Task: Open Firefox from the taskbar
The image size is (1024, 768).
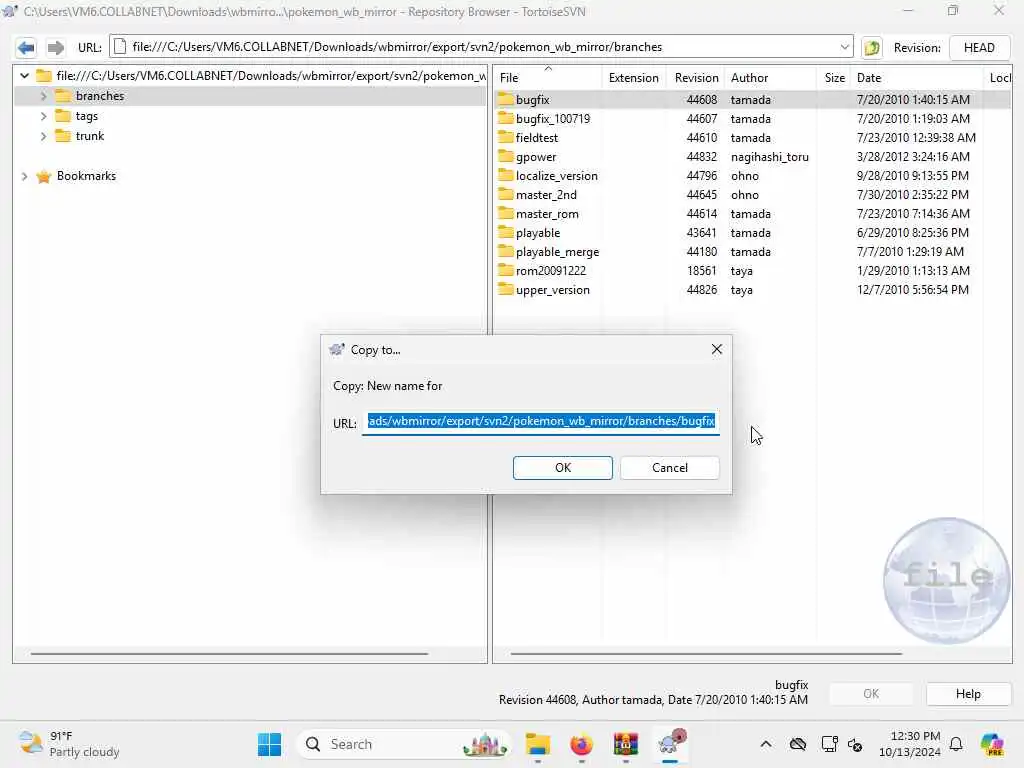Action: point(581,744)
